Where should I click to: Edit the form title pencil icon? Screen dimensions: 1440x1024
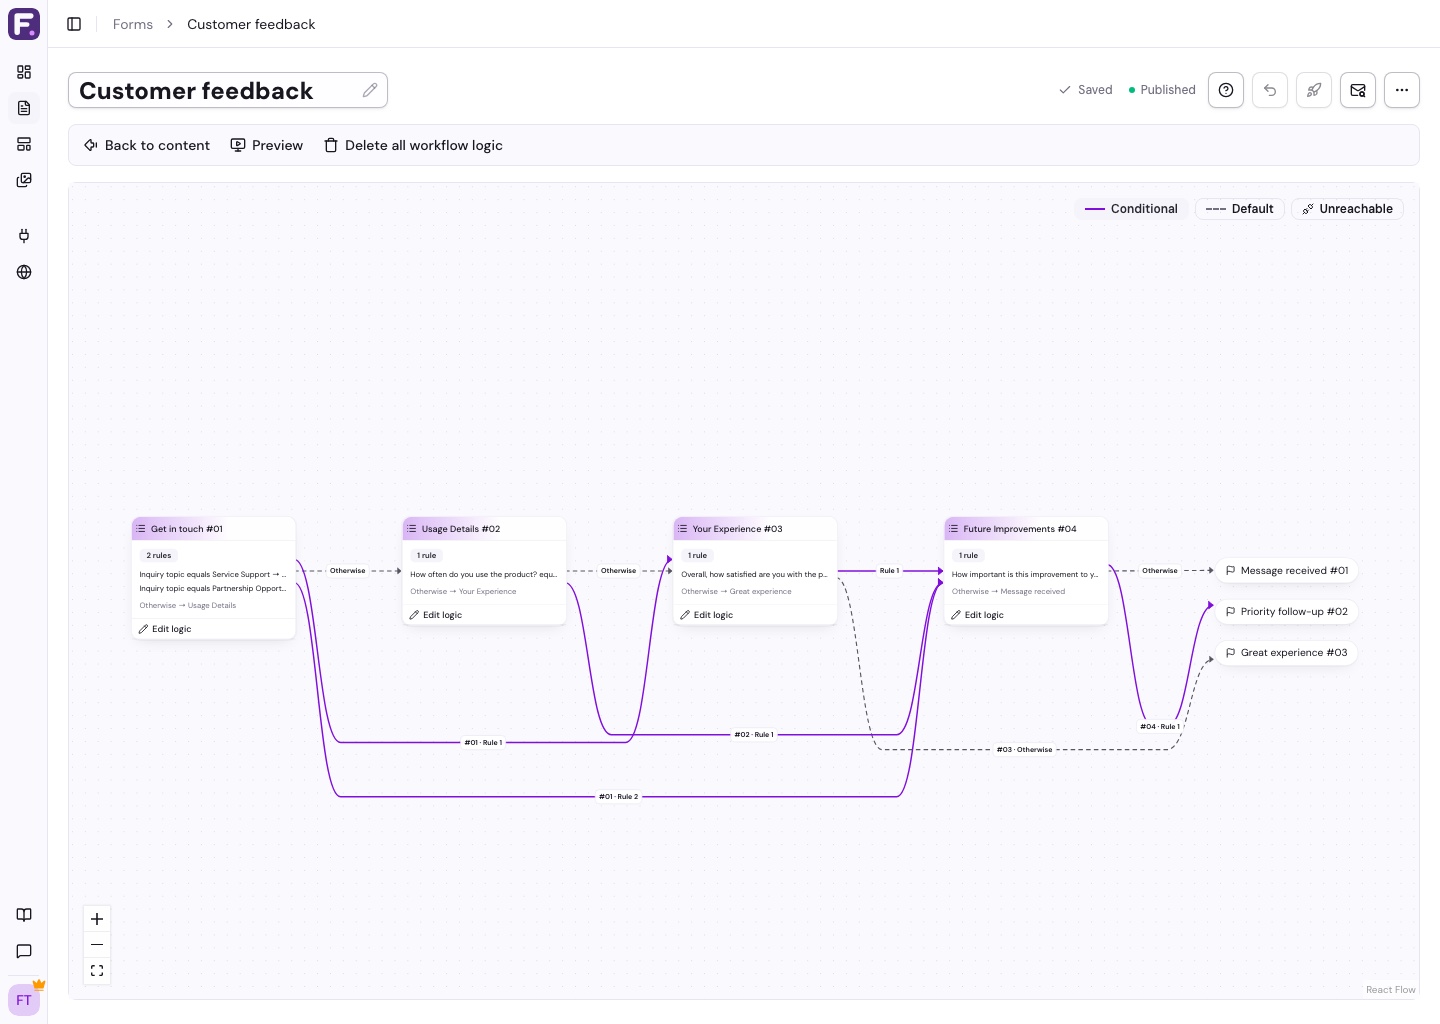click(x=370, y=90)
